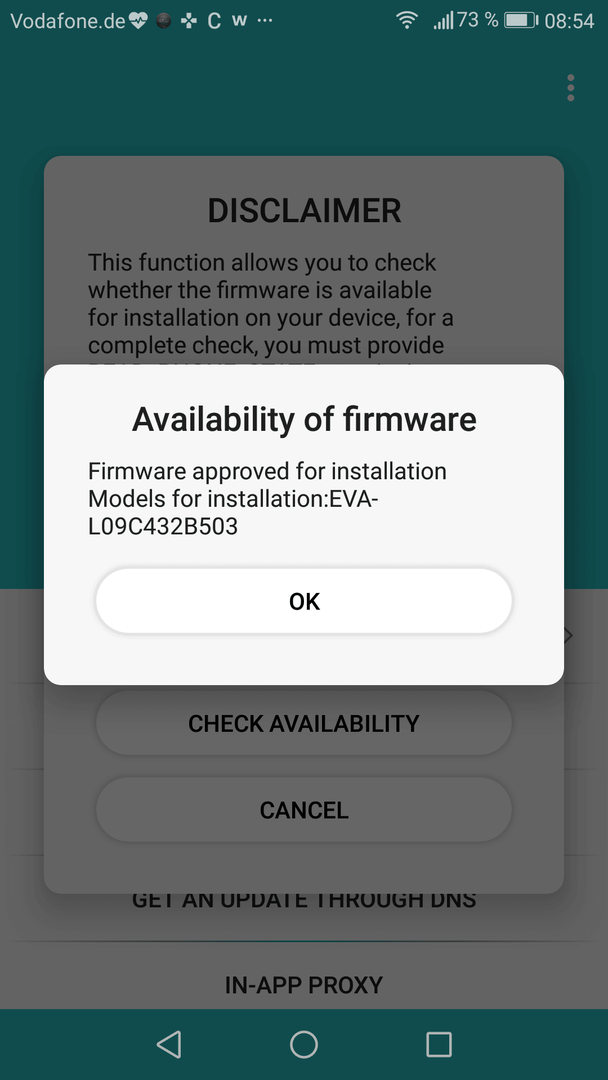The image size is (608, 1080).
Task: Select GET AN UPDATE THROUGH DNS
Action: tap(304, 900)
